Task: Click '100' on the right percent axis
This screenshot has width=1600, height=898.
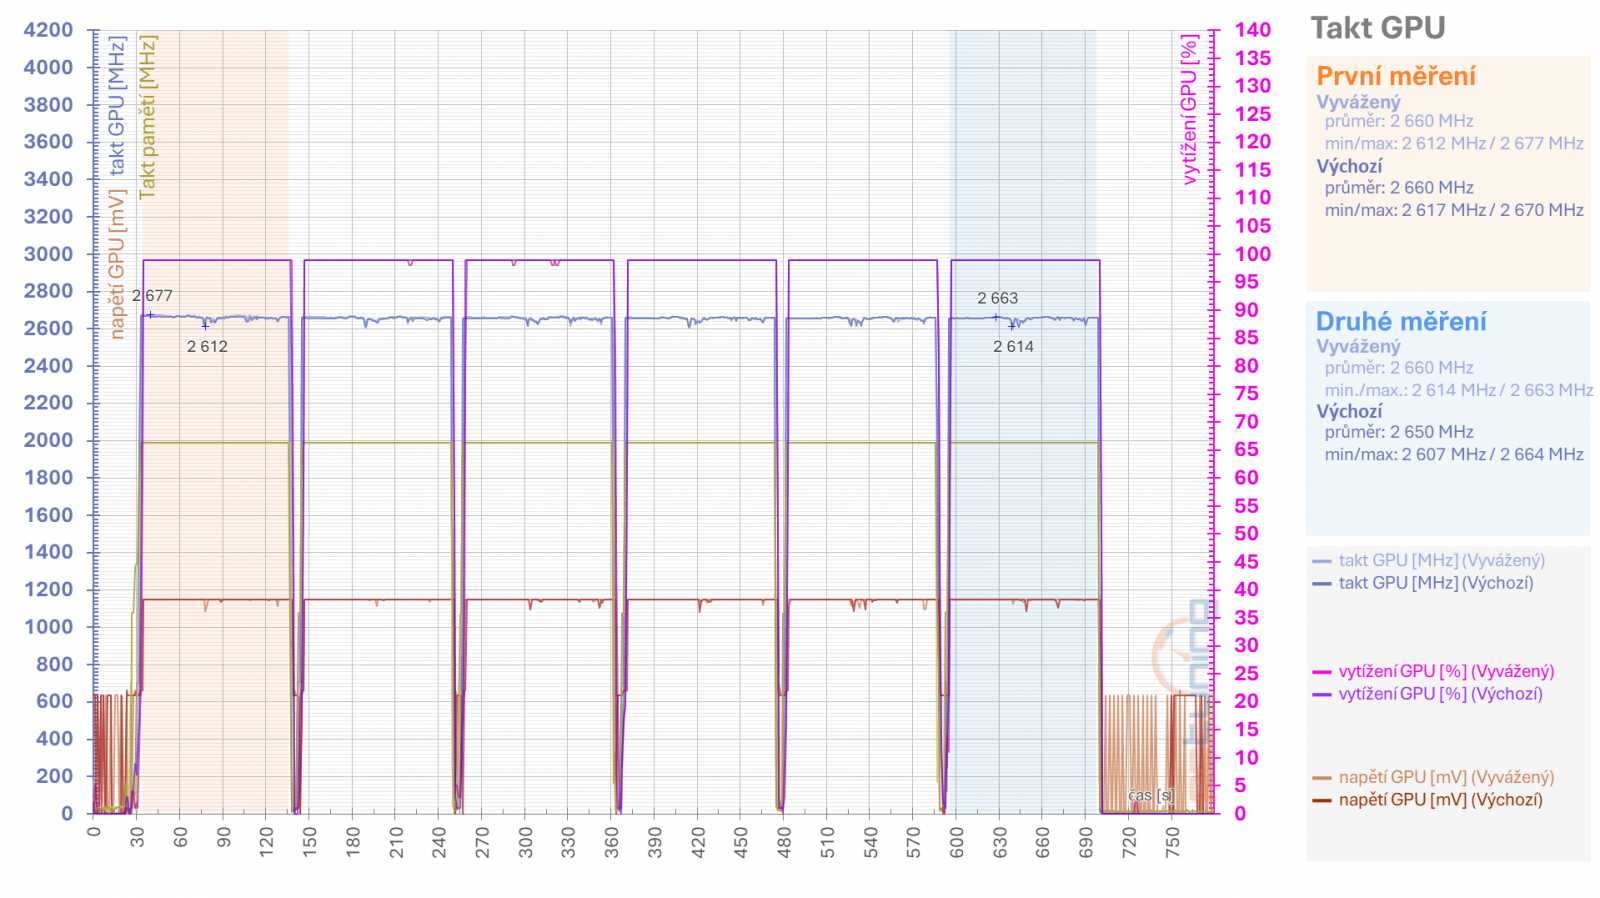Action: (x=1253, y=254)
